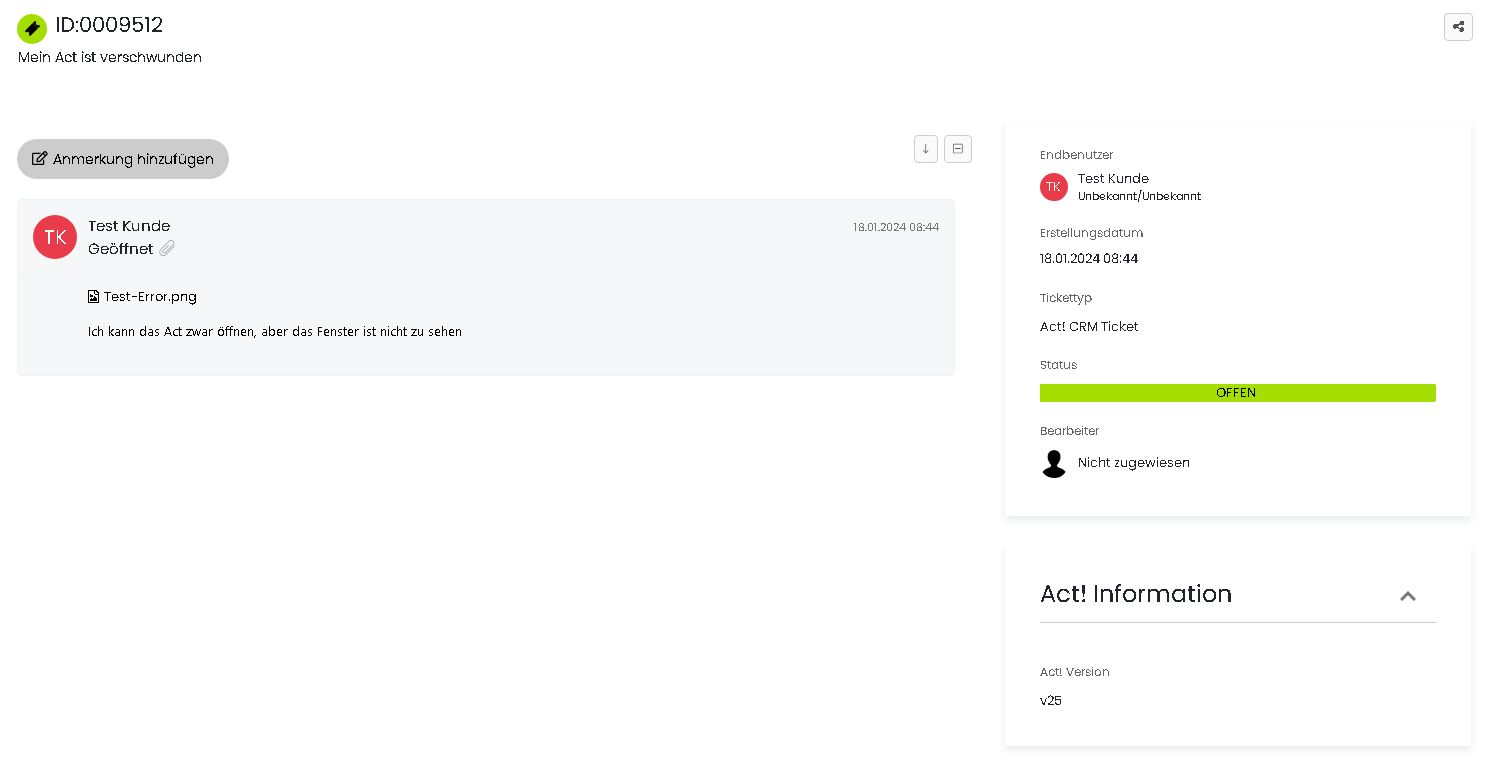Viewport: 1489px width, 764px height.
Task: Open the share icon button
Action: point(1458,27)
